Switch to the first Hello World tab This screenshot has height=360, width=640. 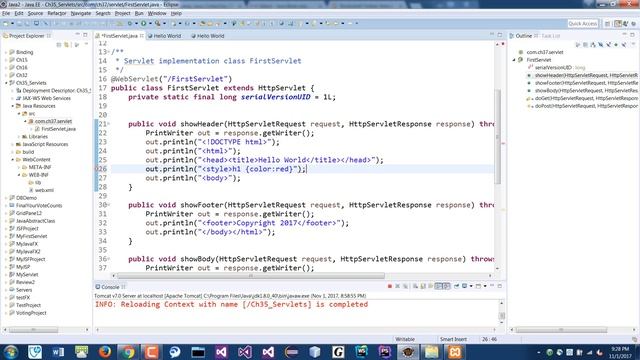coord(164,36)
